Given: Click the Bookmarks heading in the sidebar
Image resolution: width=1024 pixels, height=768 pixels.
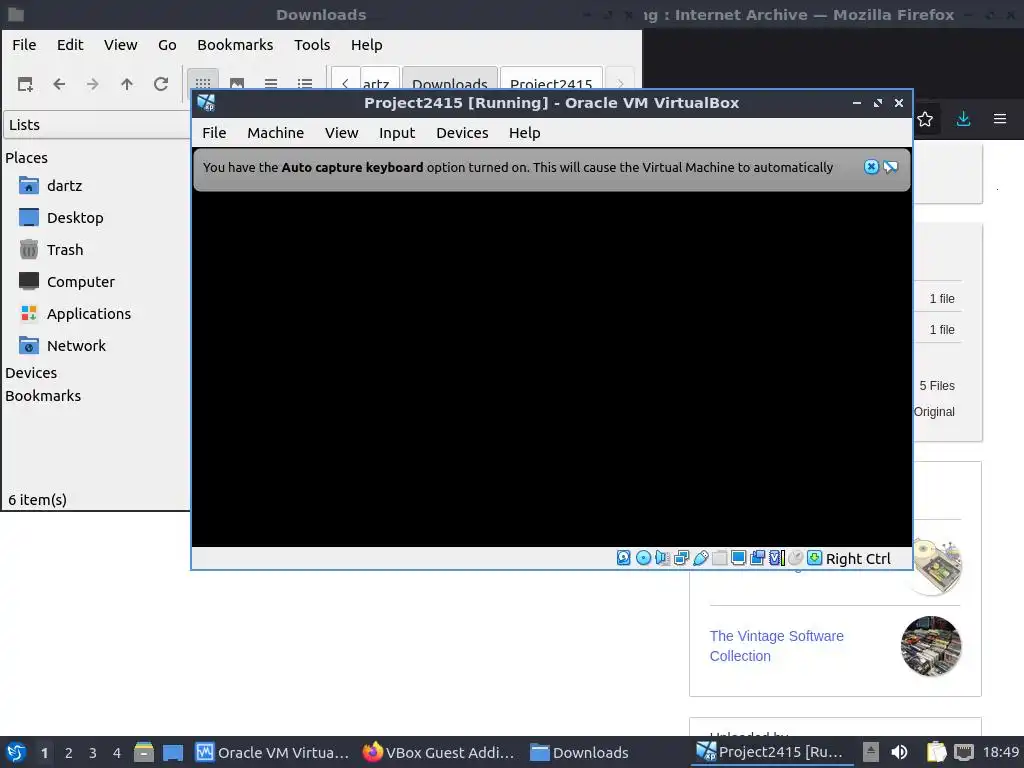Looking at the screenshot, I should tap(43, 396).
